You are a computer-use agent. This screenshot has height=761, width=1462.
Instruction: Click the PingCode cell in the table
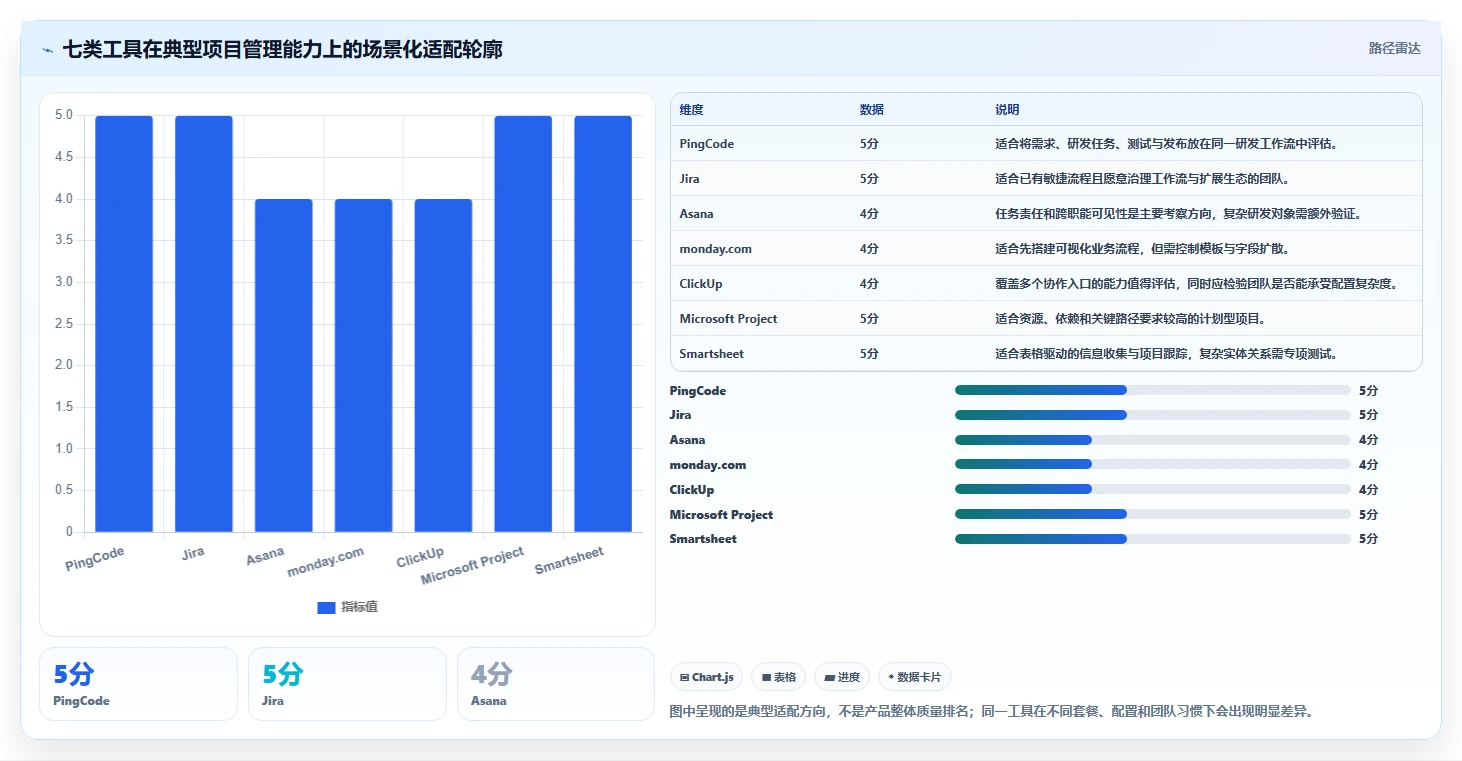(707, 144)
